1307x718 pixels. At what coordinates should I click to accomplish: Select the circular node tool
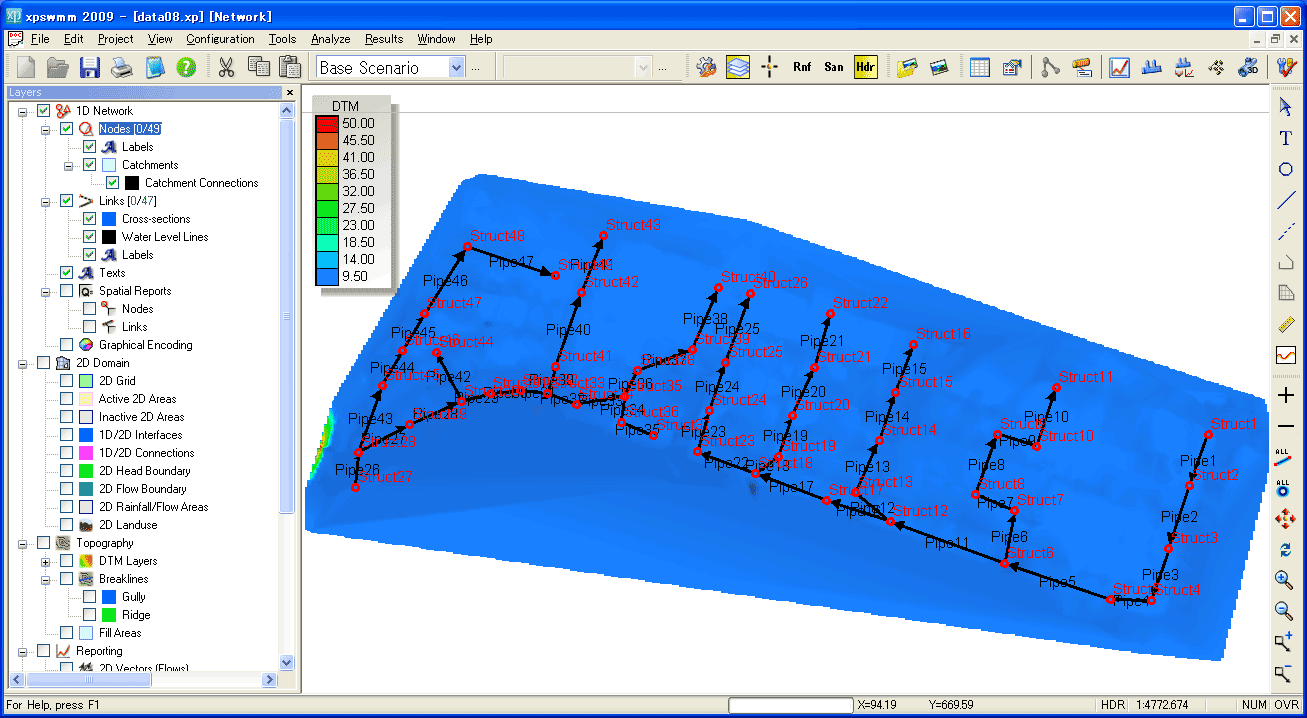1286,169
